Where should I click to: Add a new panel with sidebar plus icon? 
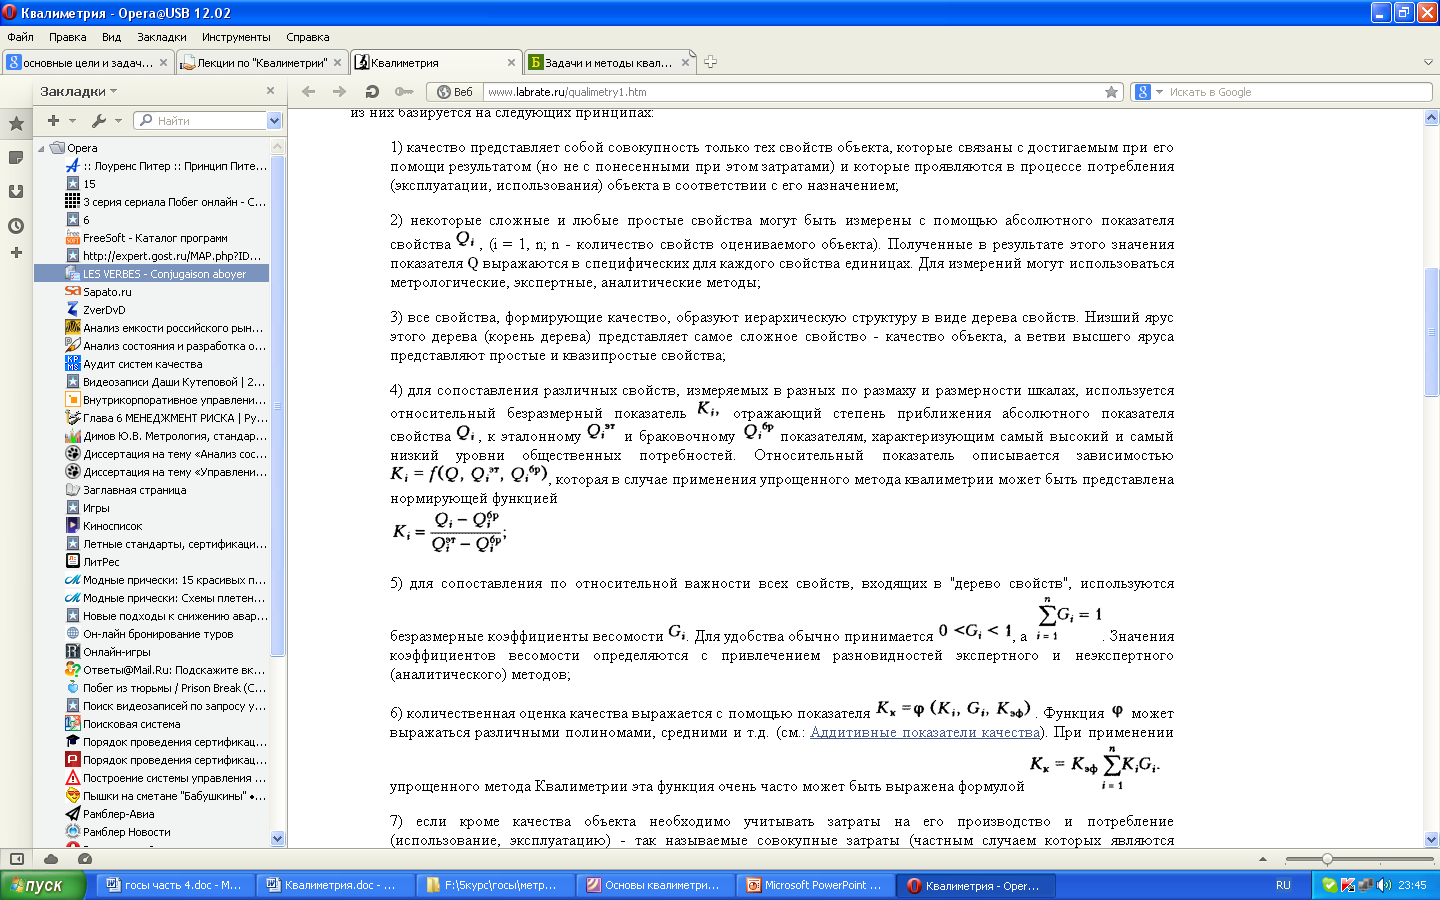pyautogui.click(x=16, y=253)
